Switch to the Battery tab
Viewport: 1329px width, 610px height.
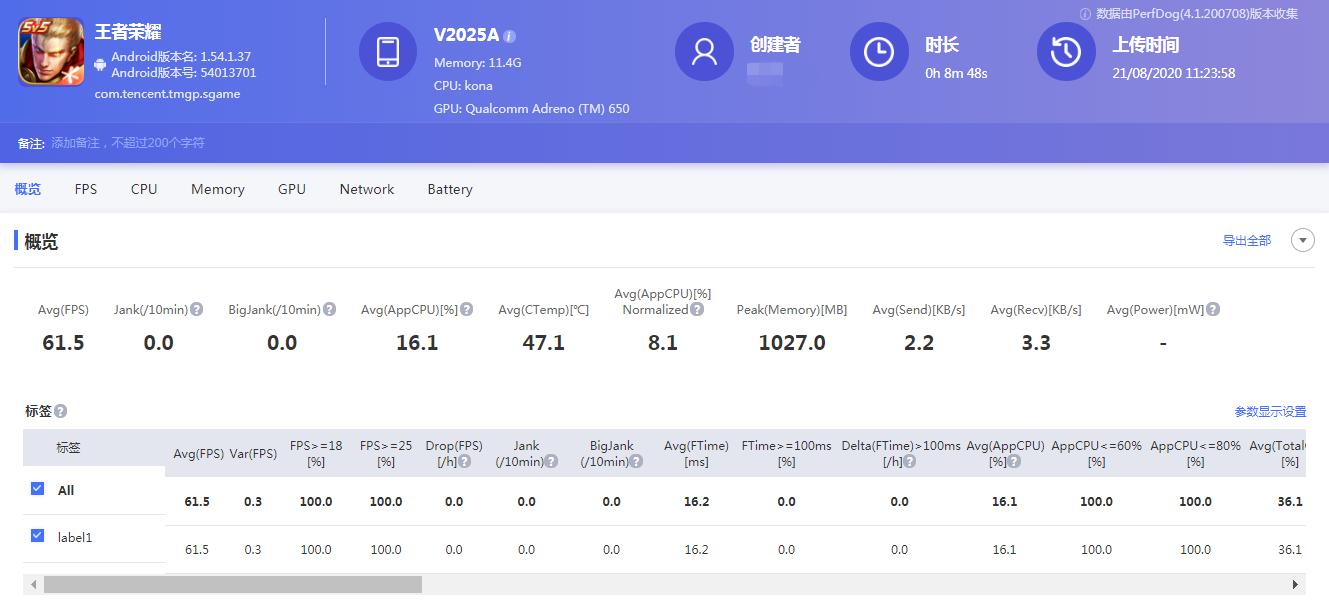tap(449, 188)
